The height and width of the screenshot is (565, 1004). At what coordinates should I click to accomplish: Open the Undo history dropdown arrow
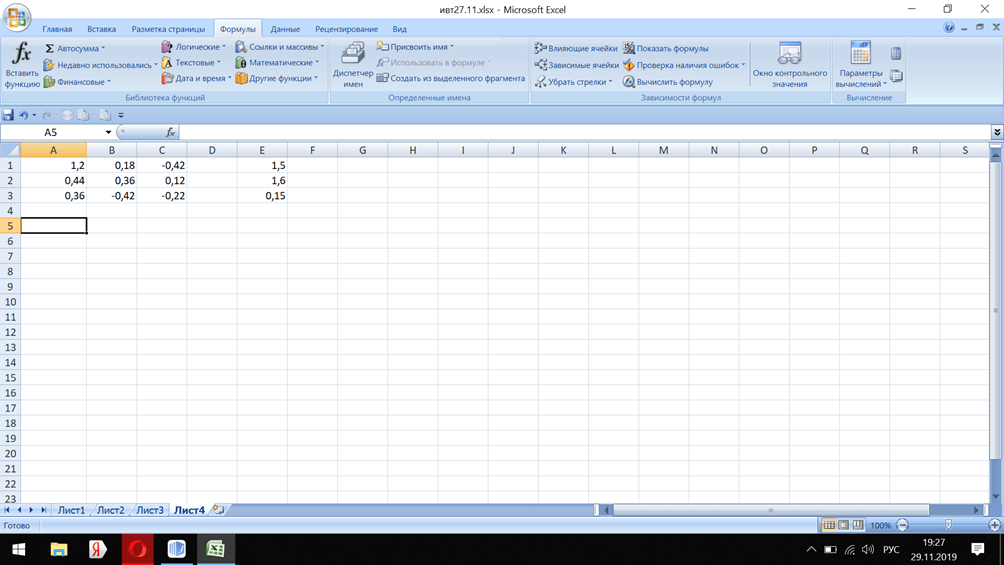click(34, 115)
